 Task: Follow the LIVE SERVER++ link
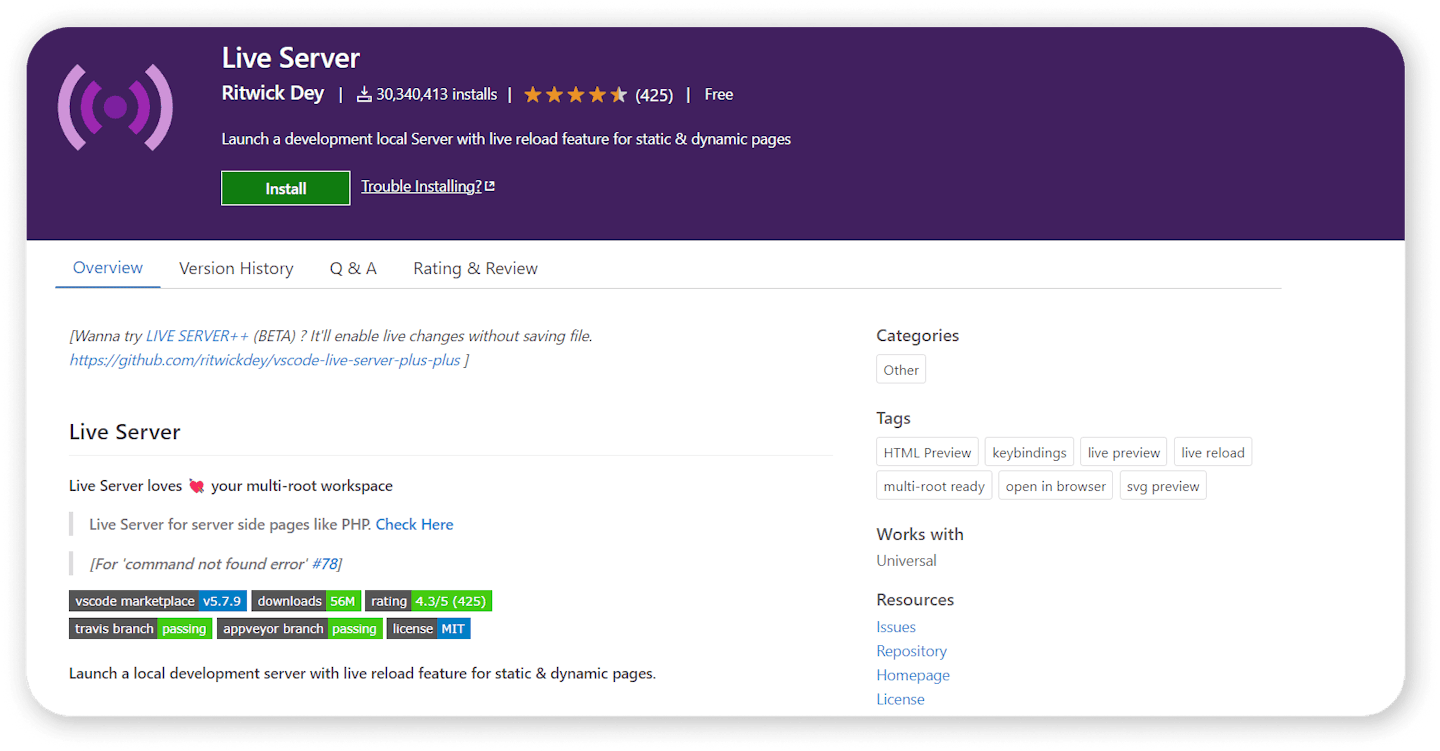tap(197, 336)
